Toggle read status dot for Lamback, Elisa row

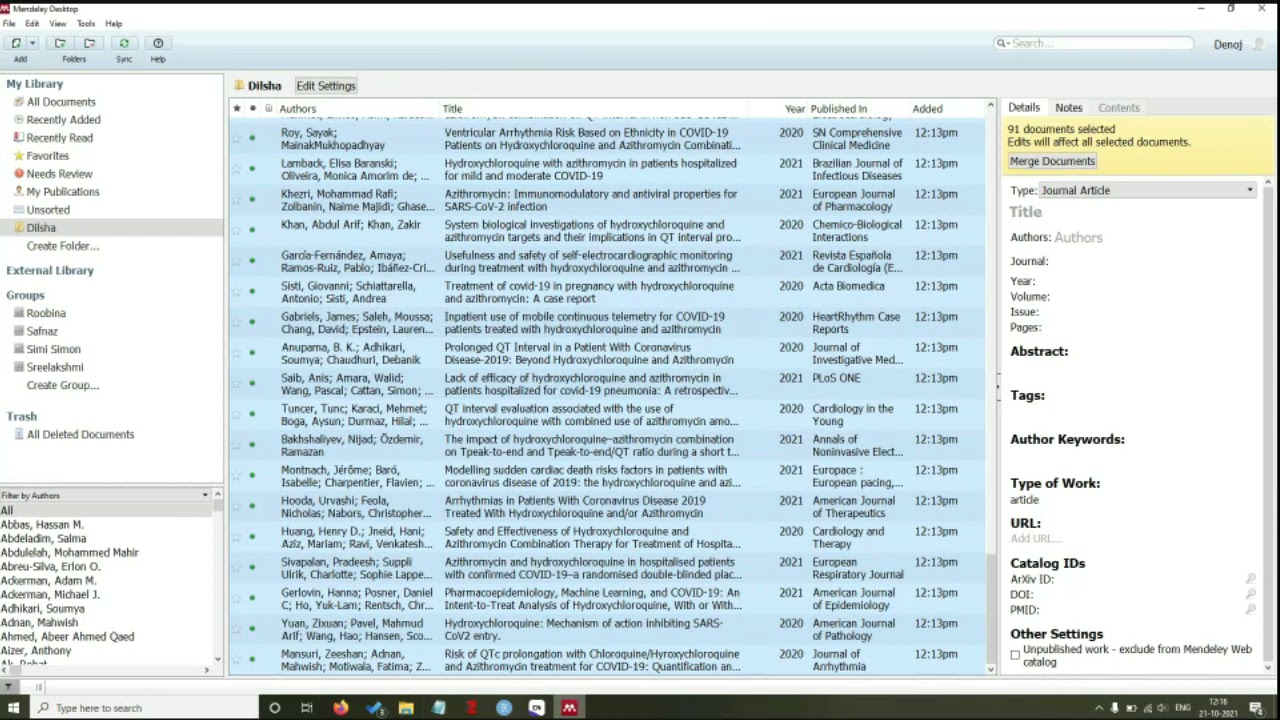[252, 169]
